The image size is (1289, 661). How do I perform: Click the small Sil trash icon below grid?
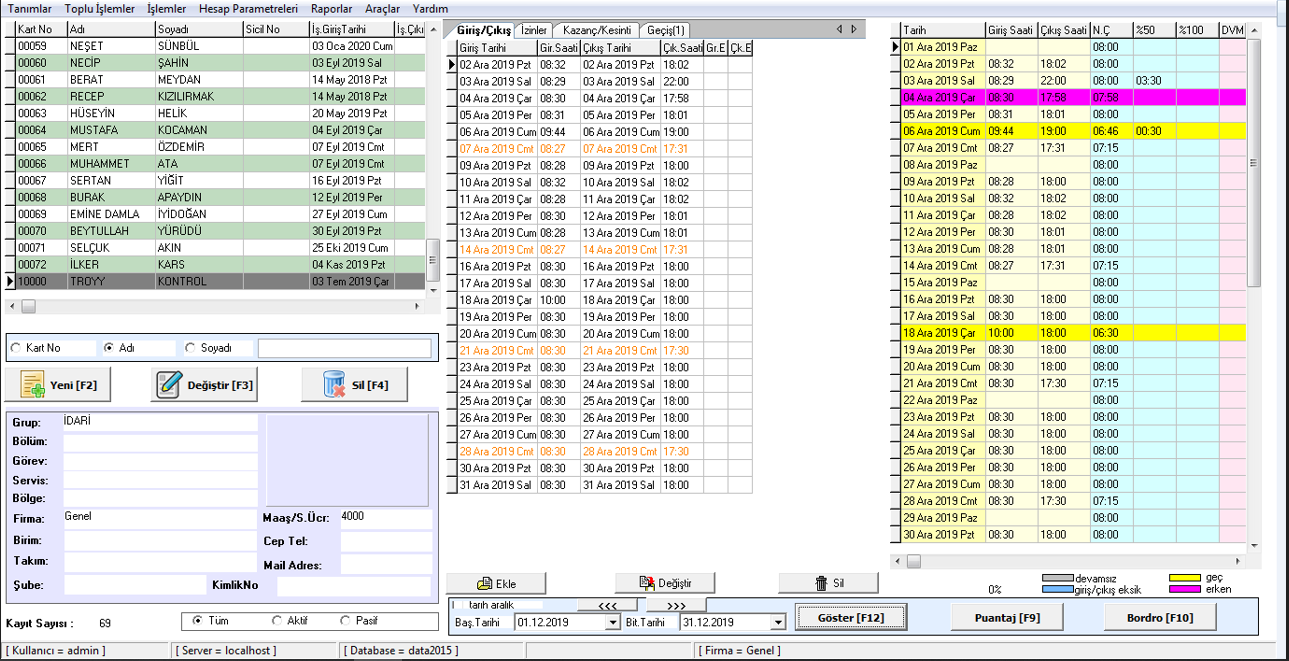[821, 584]
